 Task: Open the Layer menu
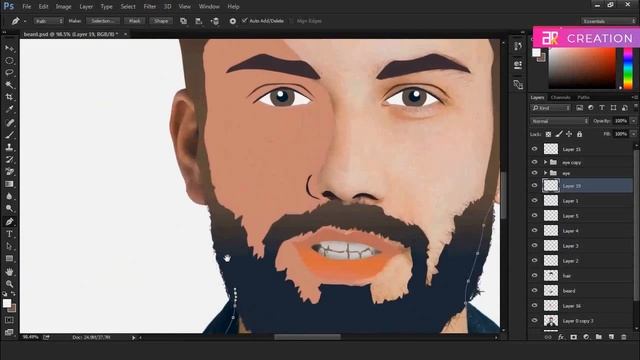(86, 7)
